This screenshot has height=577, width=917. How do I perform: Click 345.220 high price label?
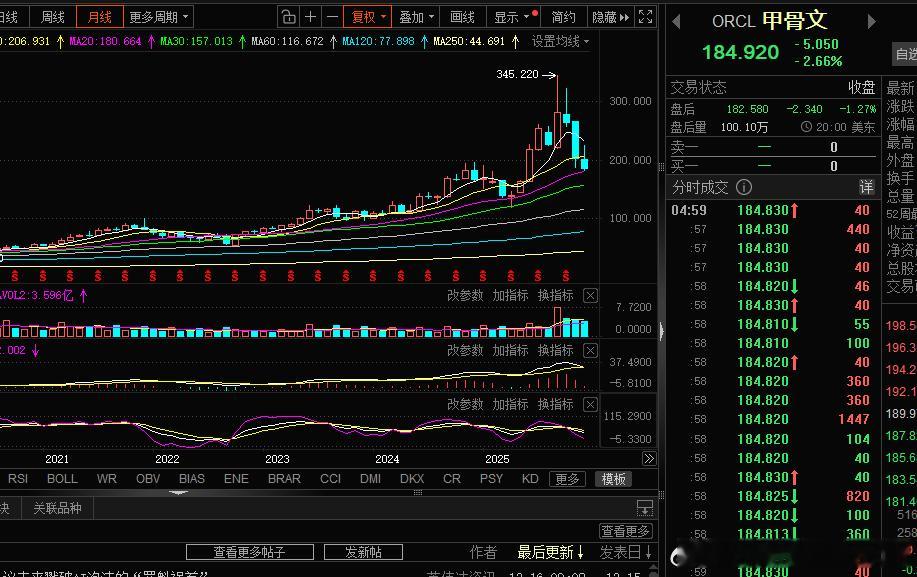click(x=517, y=74)
